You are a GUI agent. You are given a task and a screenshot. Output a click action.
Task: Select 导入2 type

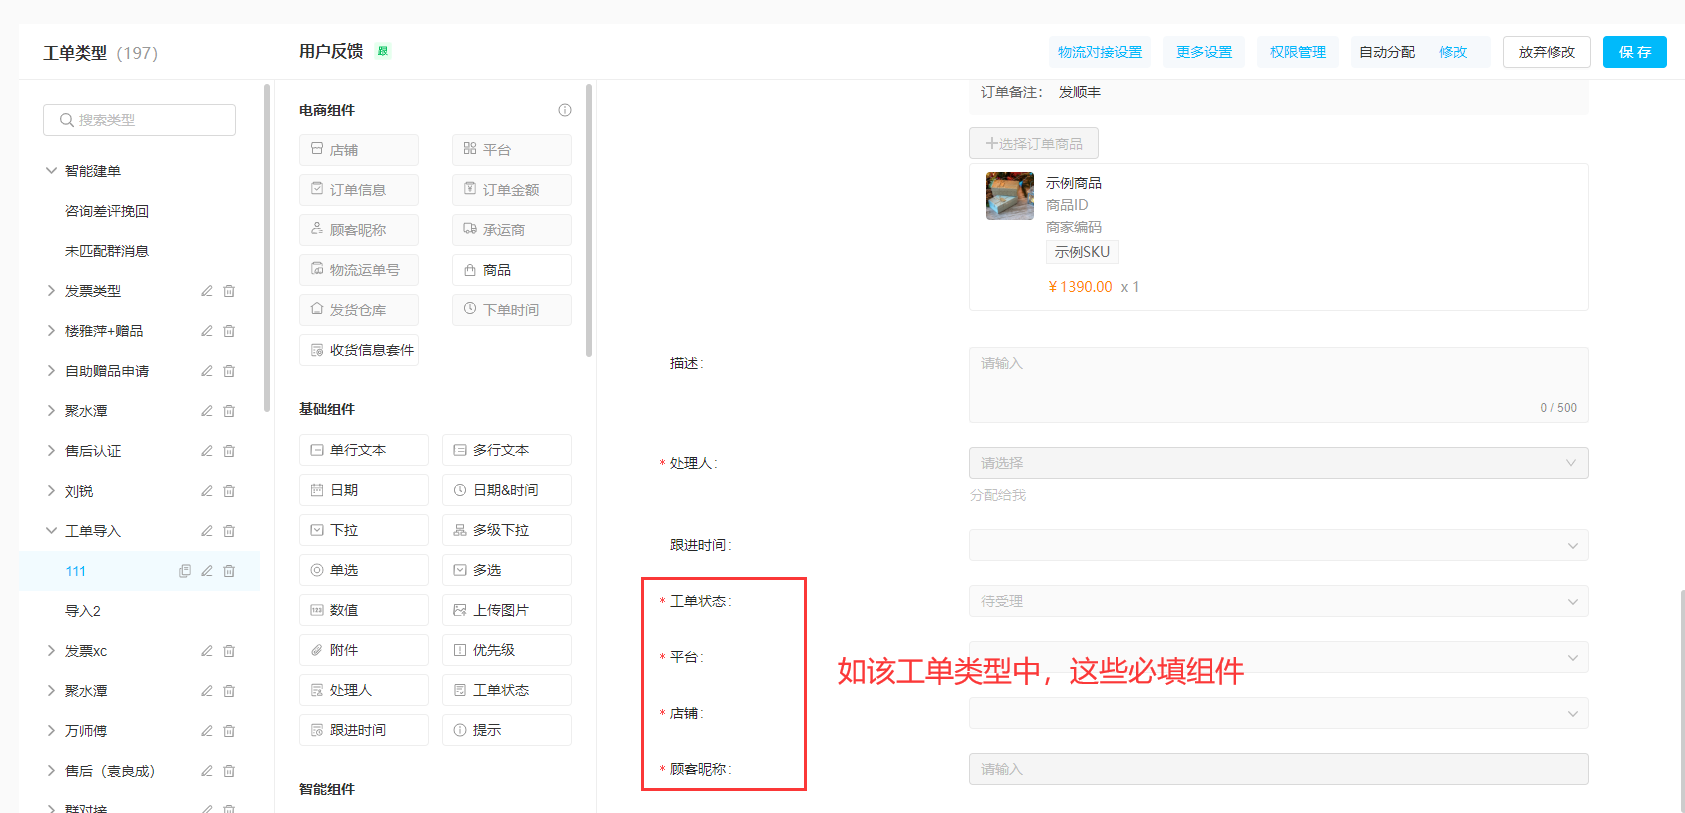coord(83,611)
